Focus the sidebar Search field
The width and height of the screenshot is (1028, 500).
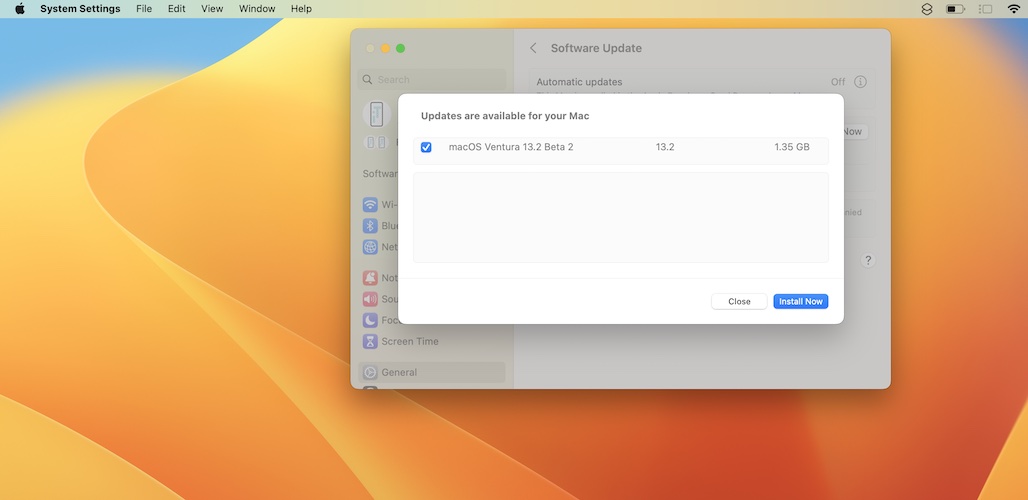point(432,79)
